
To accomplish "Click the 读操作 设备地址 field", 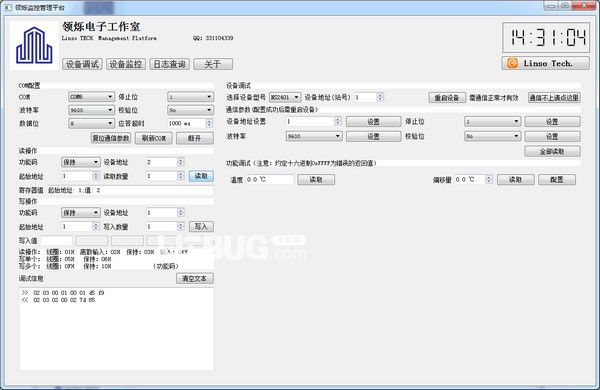I will click(161, 162).
